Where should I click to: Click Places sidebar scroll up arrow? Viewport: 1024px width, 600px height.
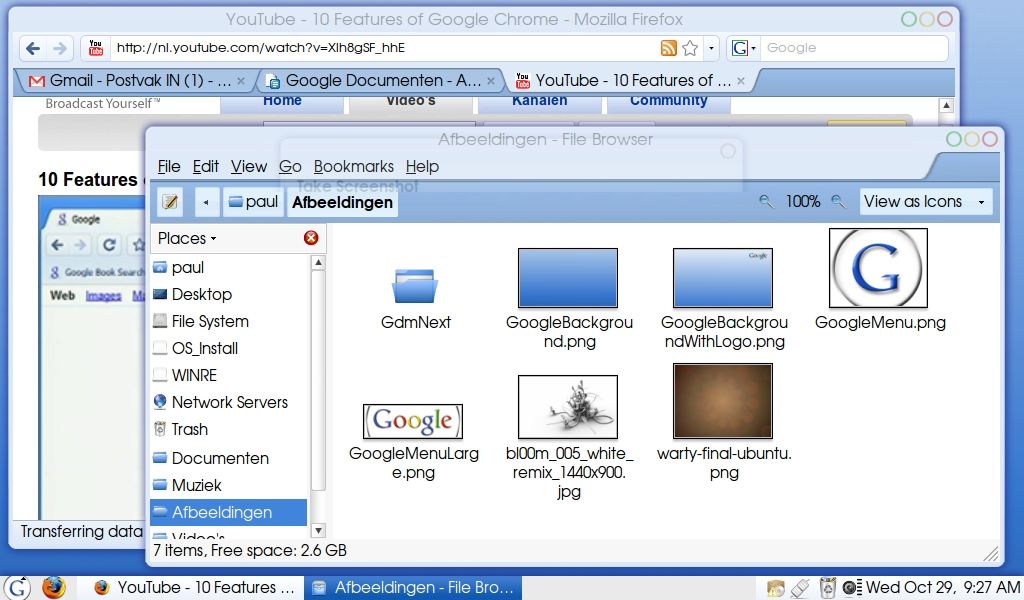pyautogui.click(x=318, y=262)
